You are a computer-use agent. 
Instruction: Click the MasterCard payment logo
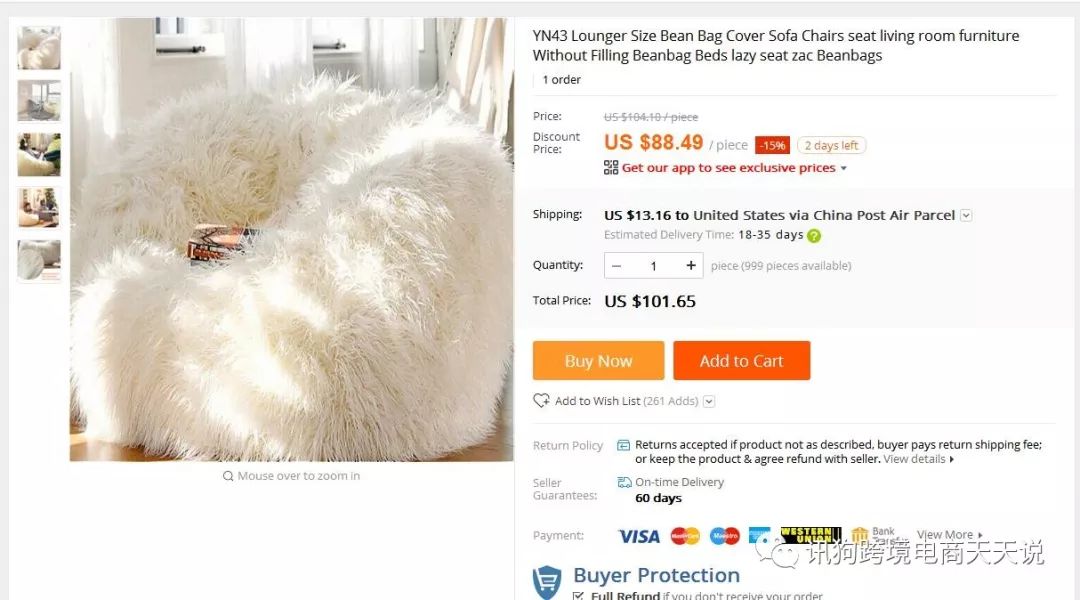(685, 536)
